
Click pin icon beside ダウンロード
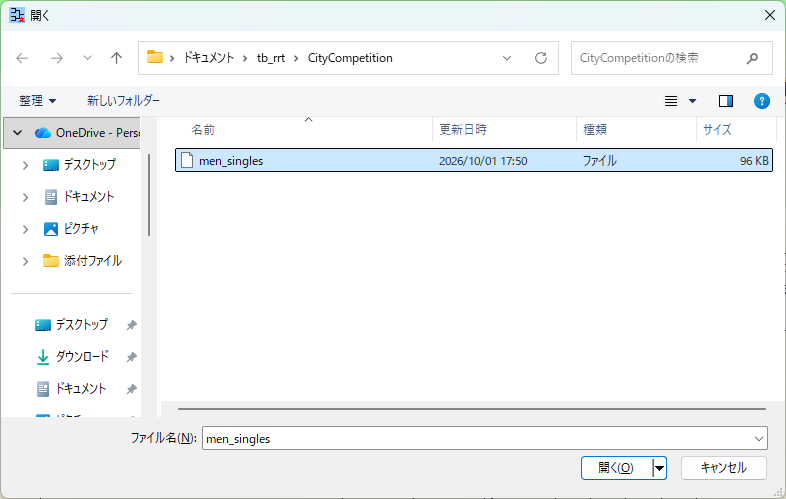tap(131, 357)
